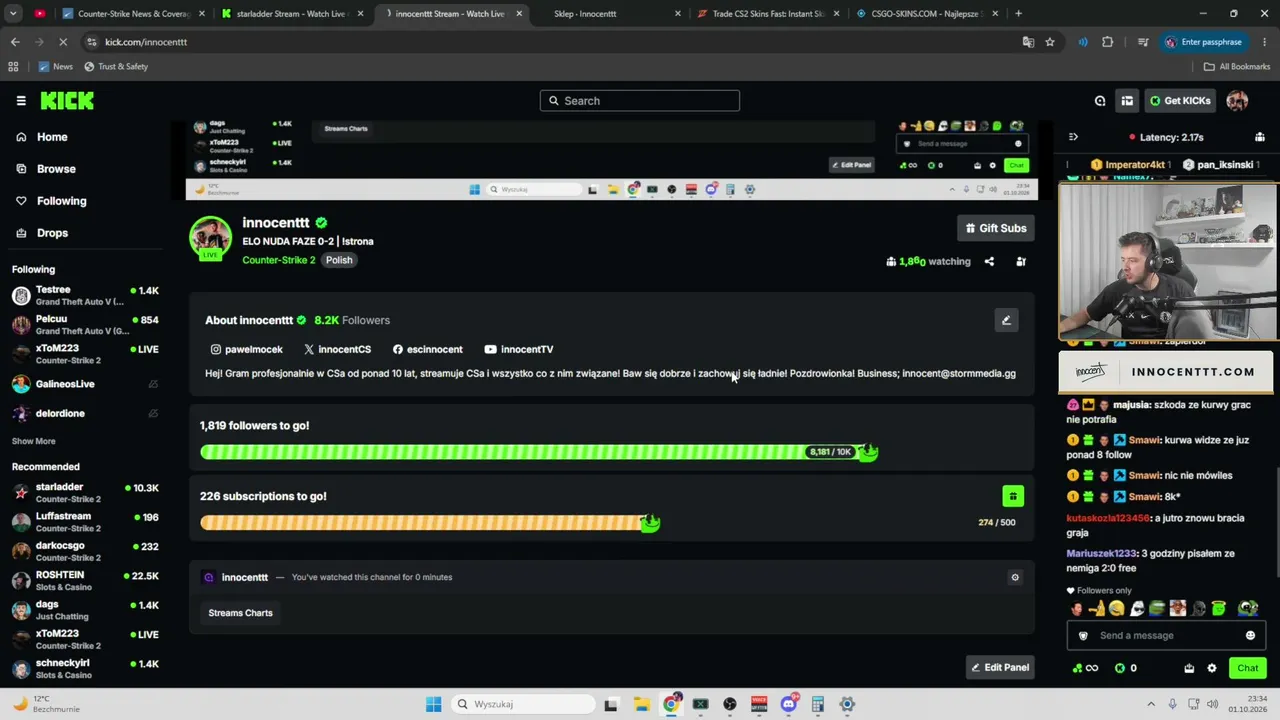Share the innocenttt channel
Screen dimensions: 1280x720
tap(989, 262)
